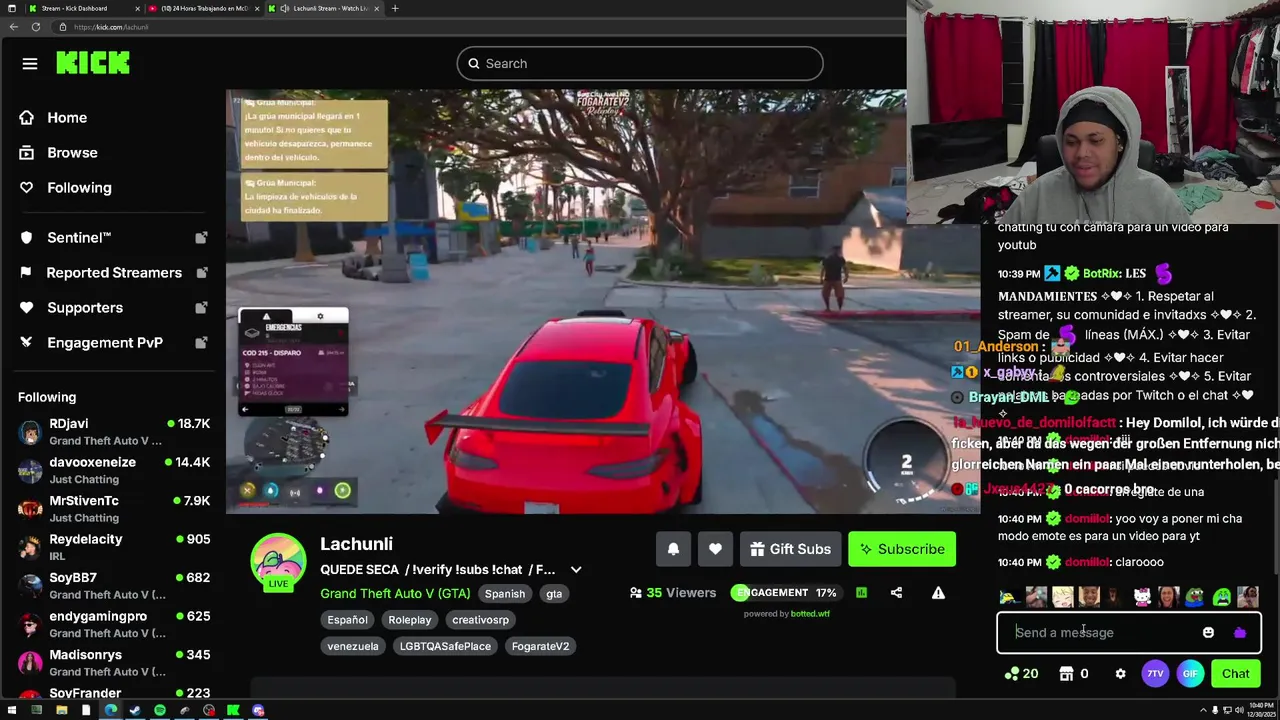The height and width of the screenshot is (720, 1280).
Task: Open Following in sidebar
Action: click(x=79, y=188)
